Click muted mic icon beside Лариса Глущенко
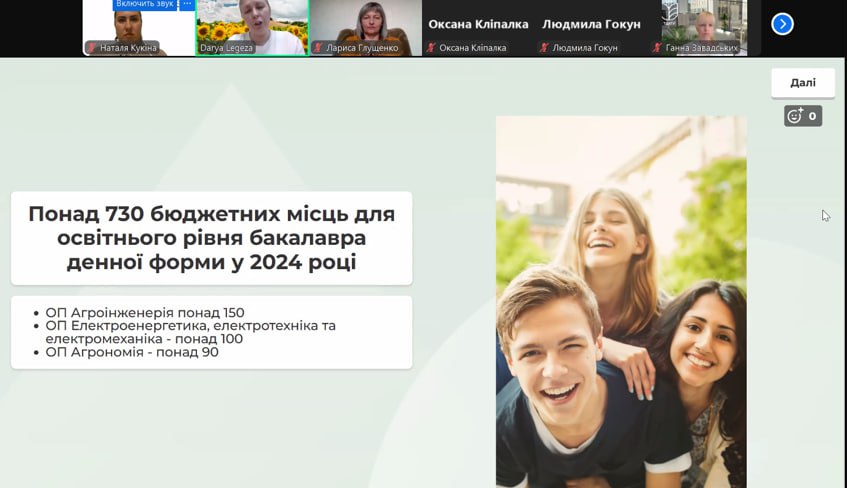The width and height of the screenshot is (847, 488). [x=318, y=48]
